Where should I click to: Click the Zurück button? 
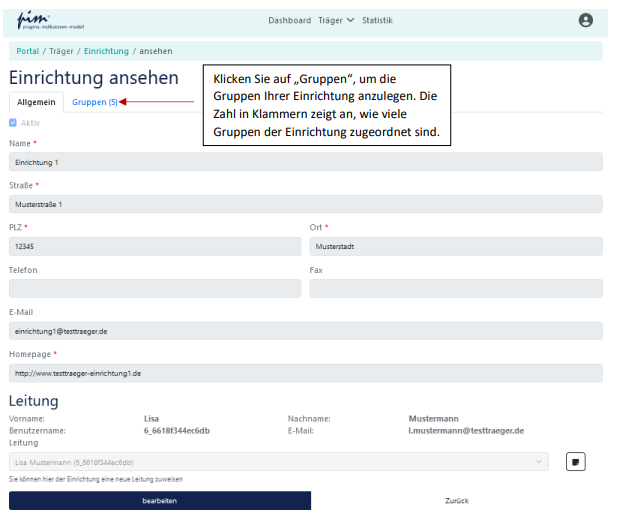point(457,500)
